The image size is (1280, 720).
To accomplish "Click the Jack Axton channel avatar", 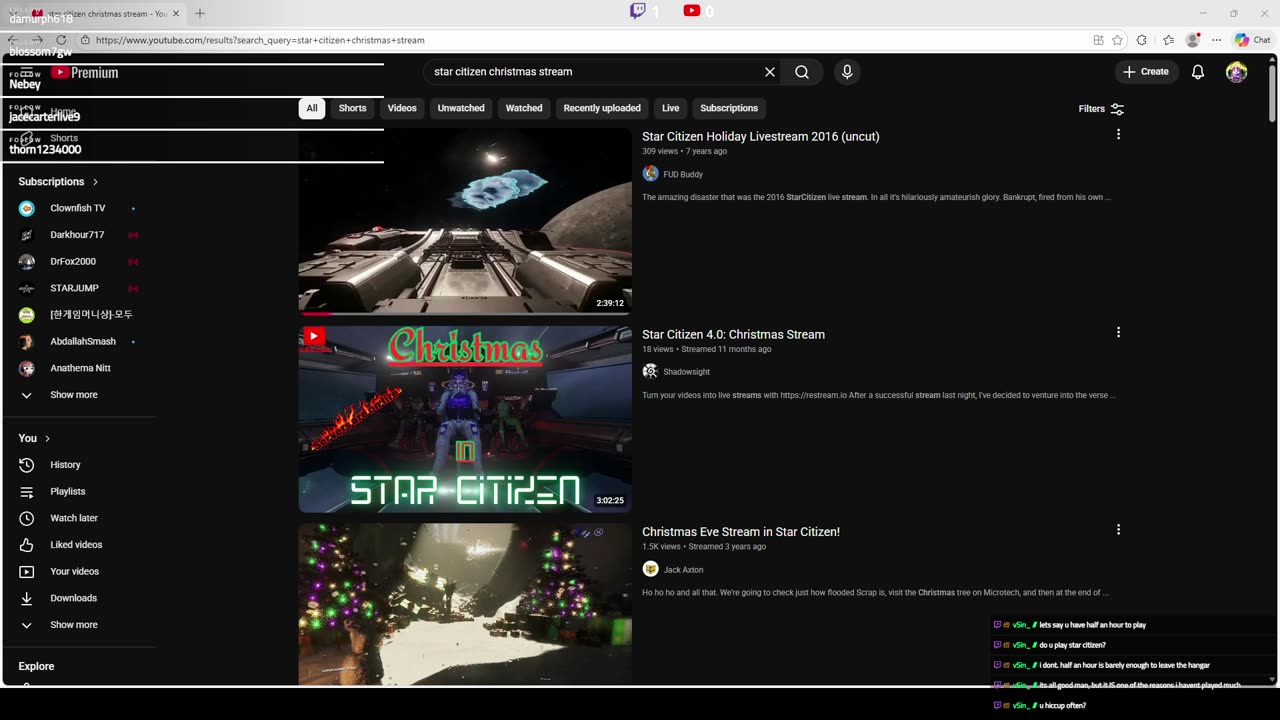I will pyautogui.click(x=650, y=569).
